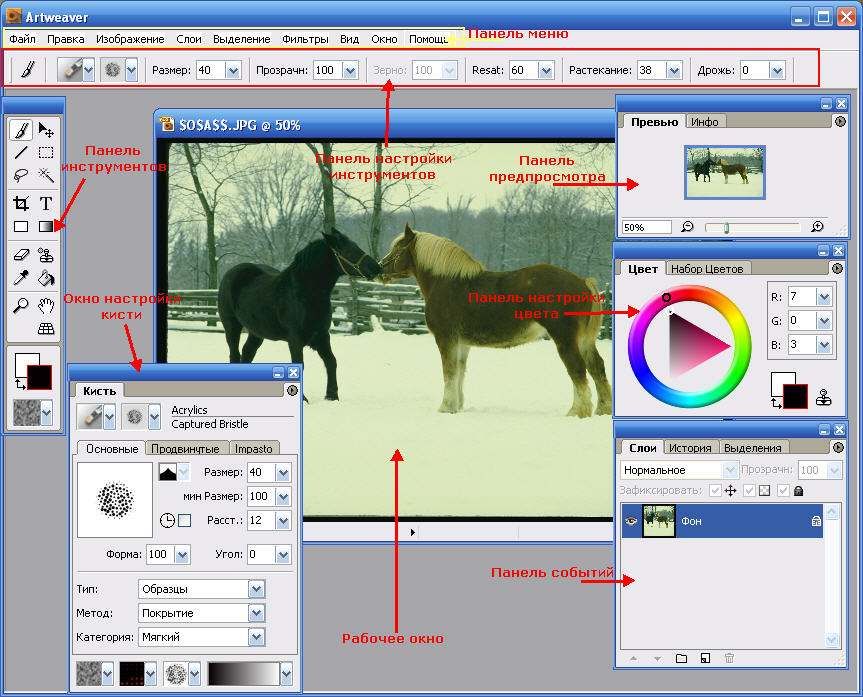Toggle lock transparency checkbox by checkerboard icon
Image resolution: width=863 pixels, height=697 pixels.
point(749,491)
